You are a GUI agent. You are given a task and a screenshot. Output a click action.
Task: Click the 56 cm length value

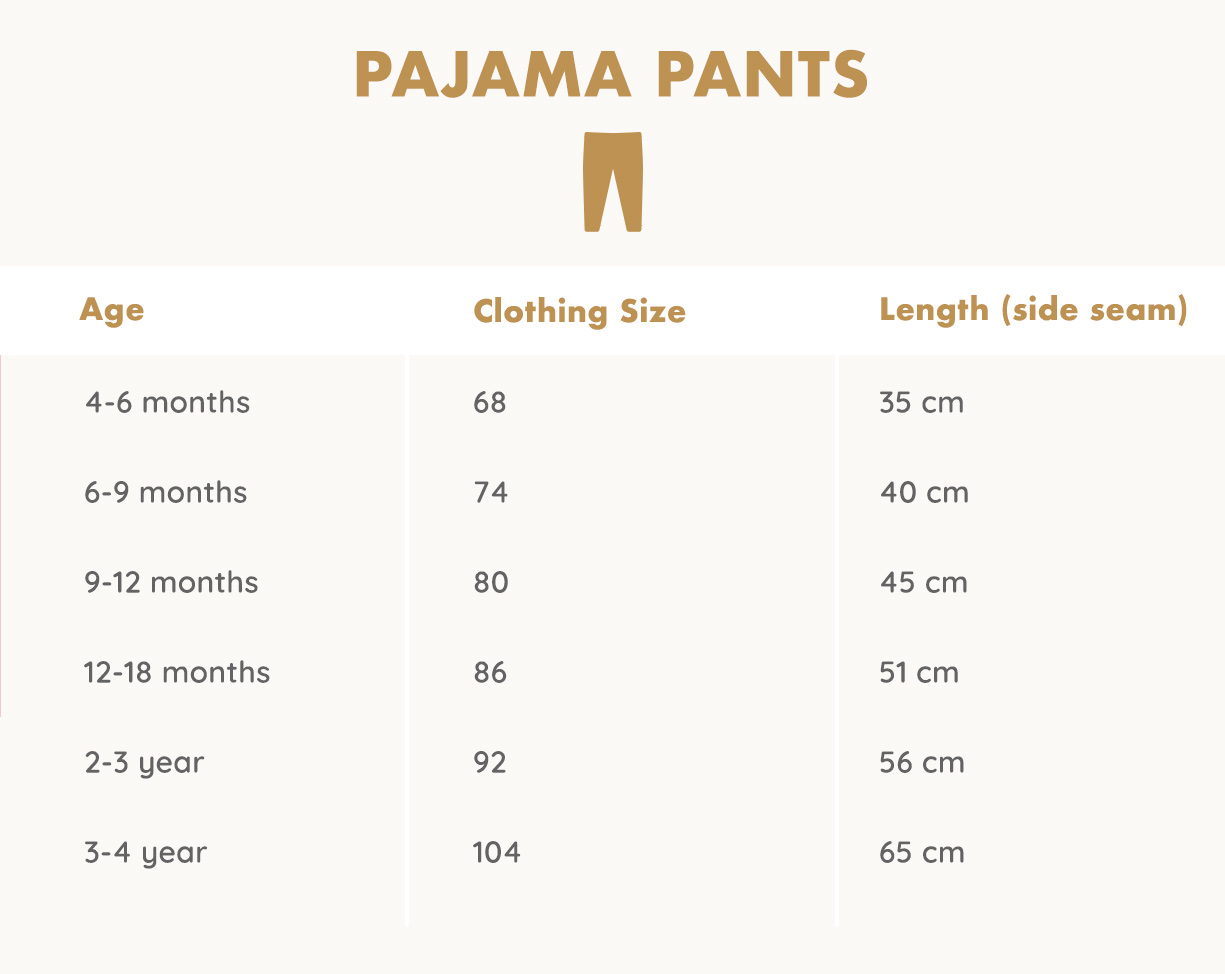pos(922,763)
